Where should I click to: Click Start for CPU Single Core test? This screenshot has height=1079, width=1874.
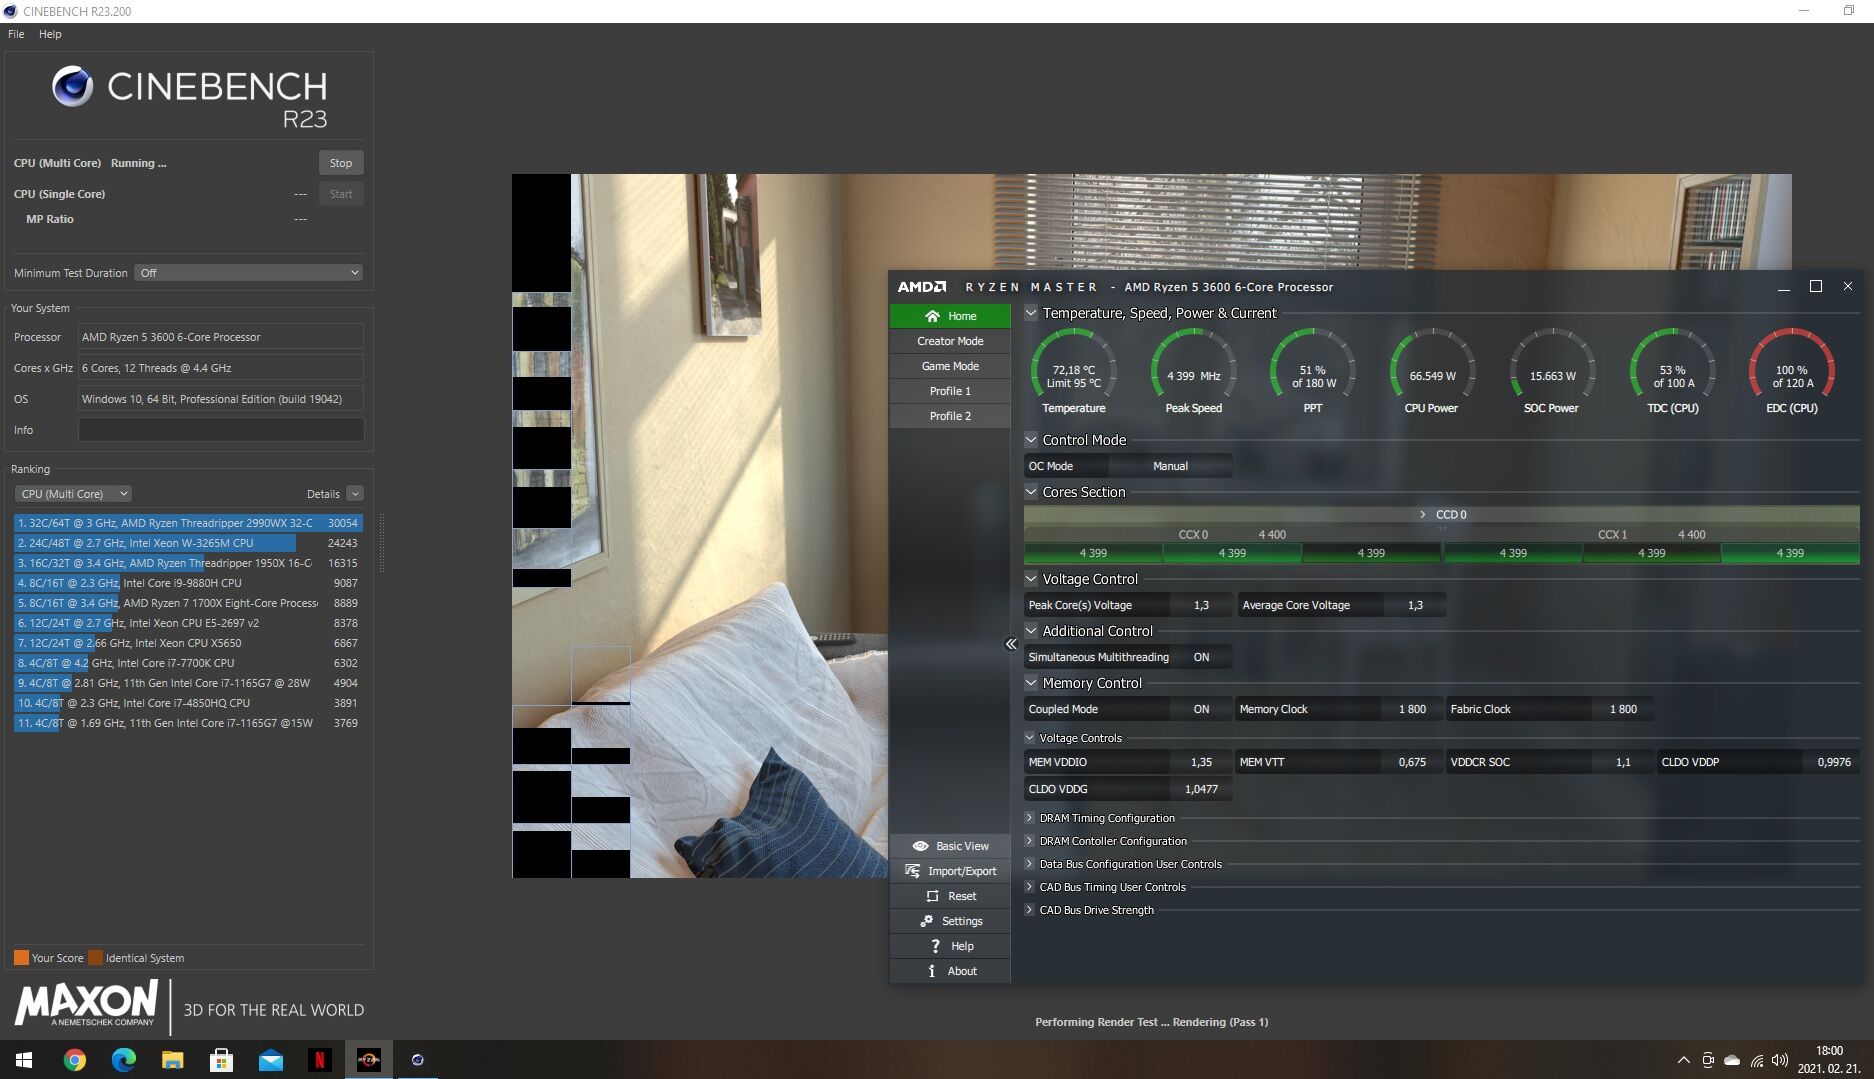click(341, 194)
